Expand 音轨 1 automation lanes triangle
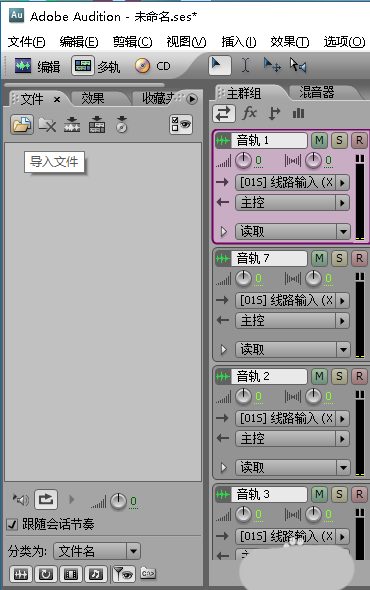Image resolution: width=370 pixels, height=590 pixels. tap(224, 232)
